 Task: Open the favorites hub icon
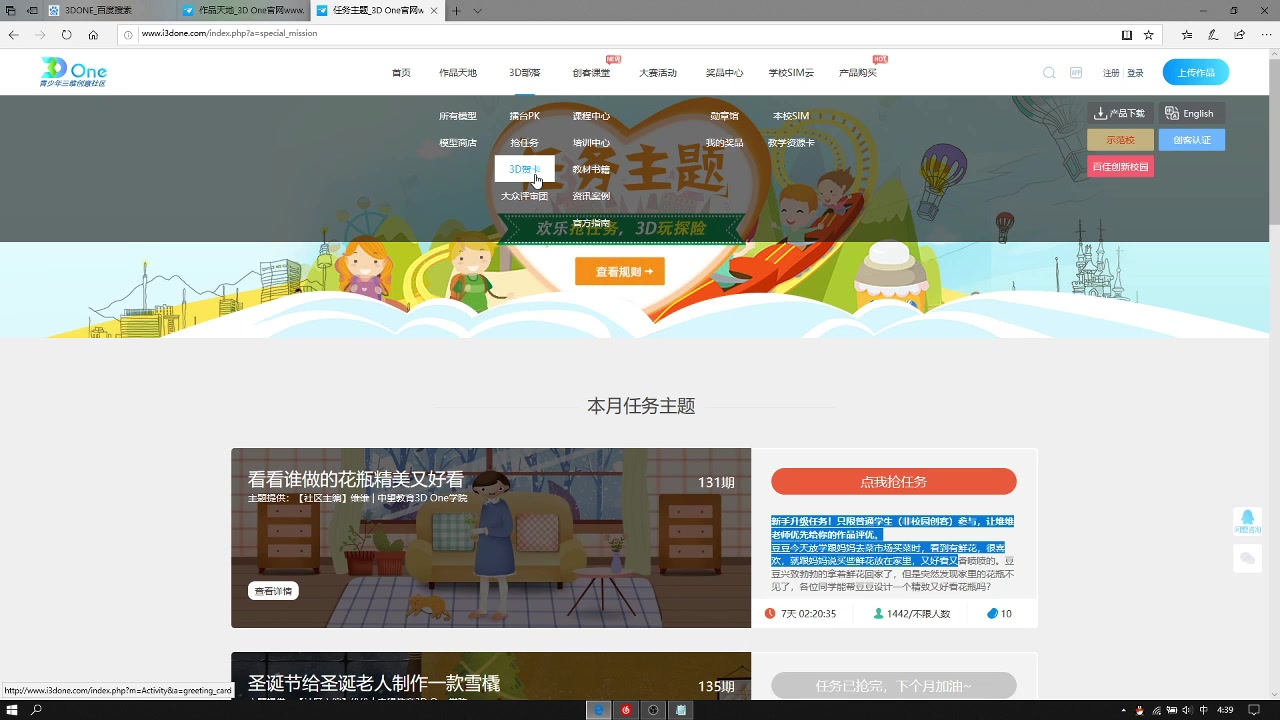tap(1187, 34)
